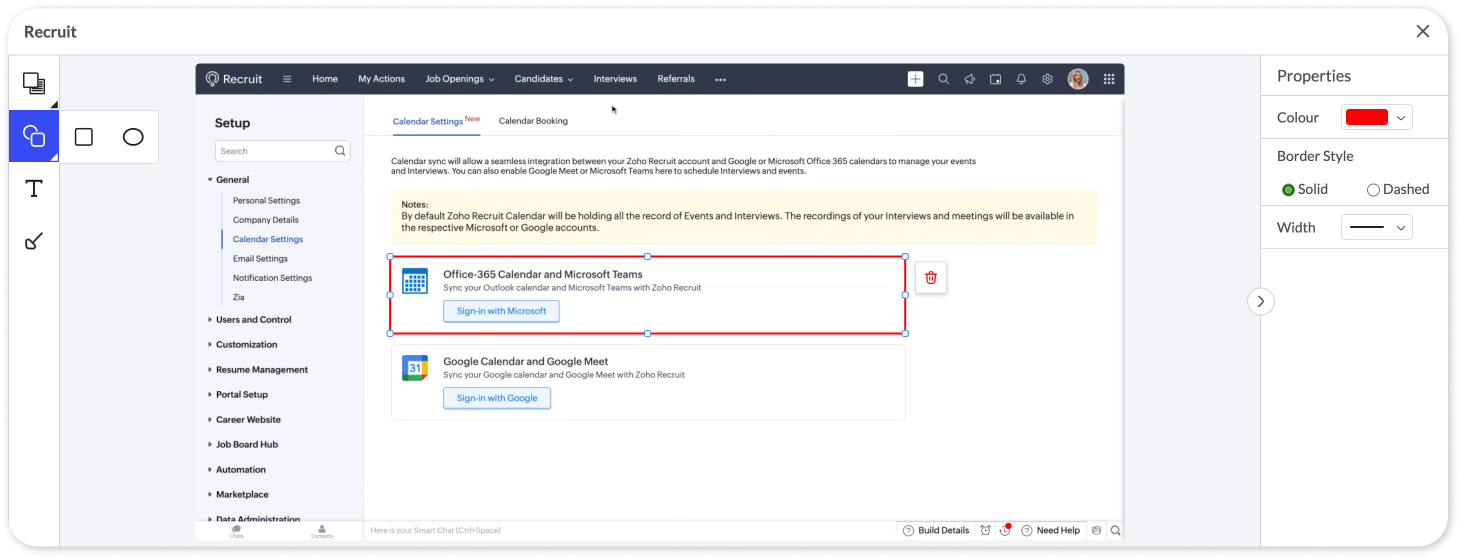Delete the selected red rectangle annotation

tap(931, 277)
